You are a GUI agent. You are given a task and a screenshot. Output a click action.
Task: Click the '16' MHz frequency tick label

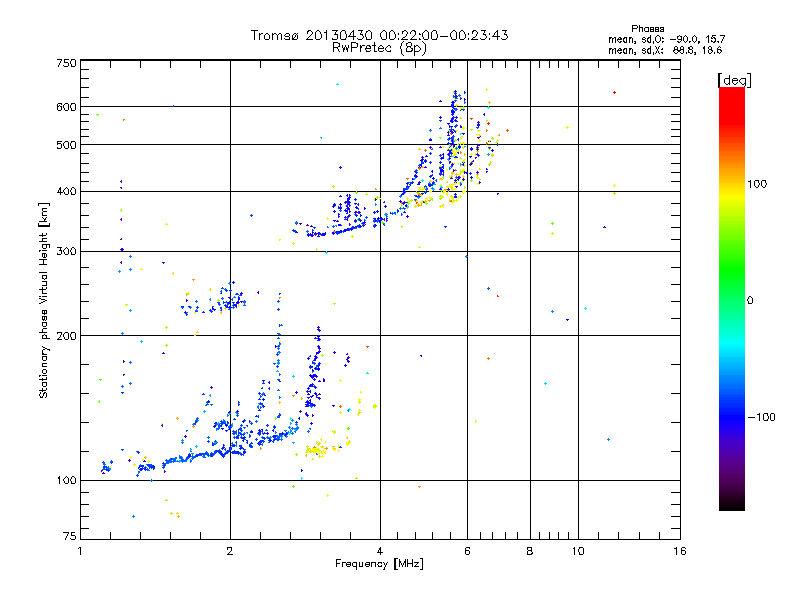[680, 551]
